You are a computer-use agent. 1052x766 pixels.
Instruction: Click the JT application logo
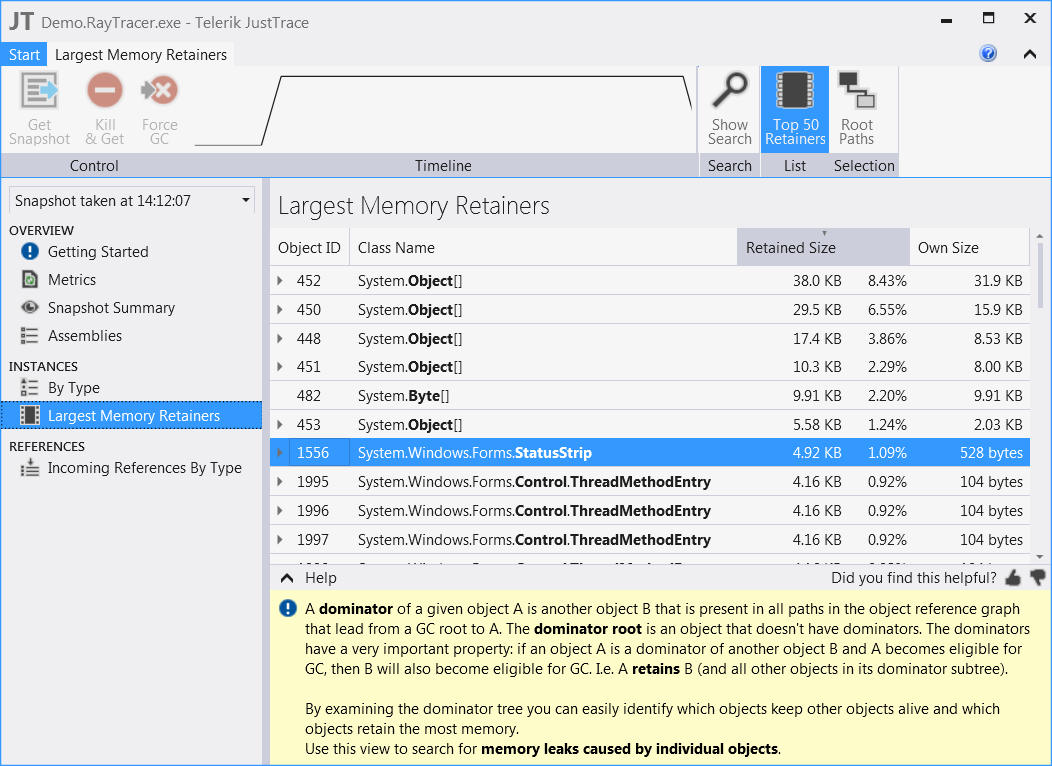pyautogui.click(x=21, y=21)
